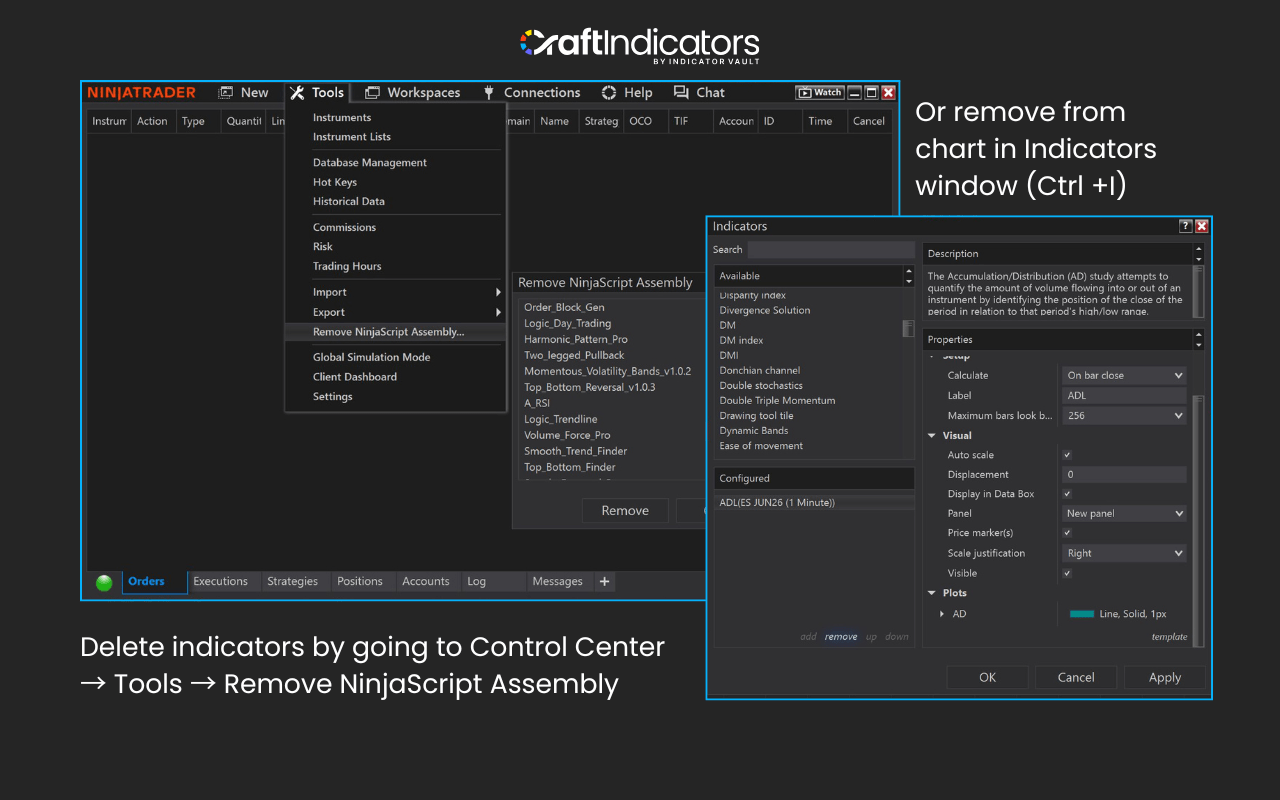1280x800 pixels.
Task: Click the Help lifebuoy icon
Action: pos(609,92)
